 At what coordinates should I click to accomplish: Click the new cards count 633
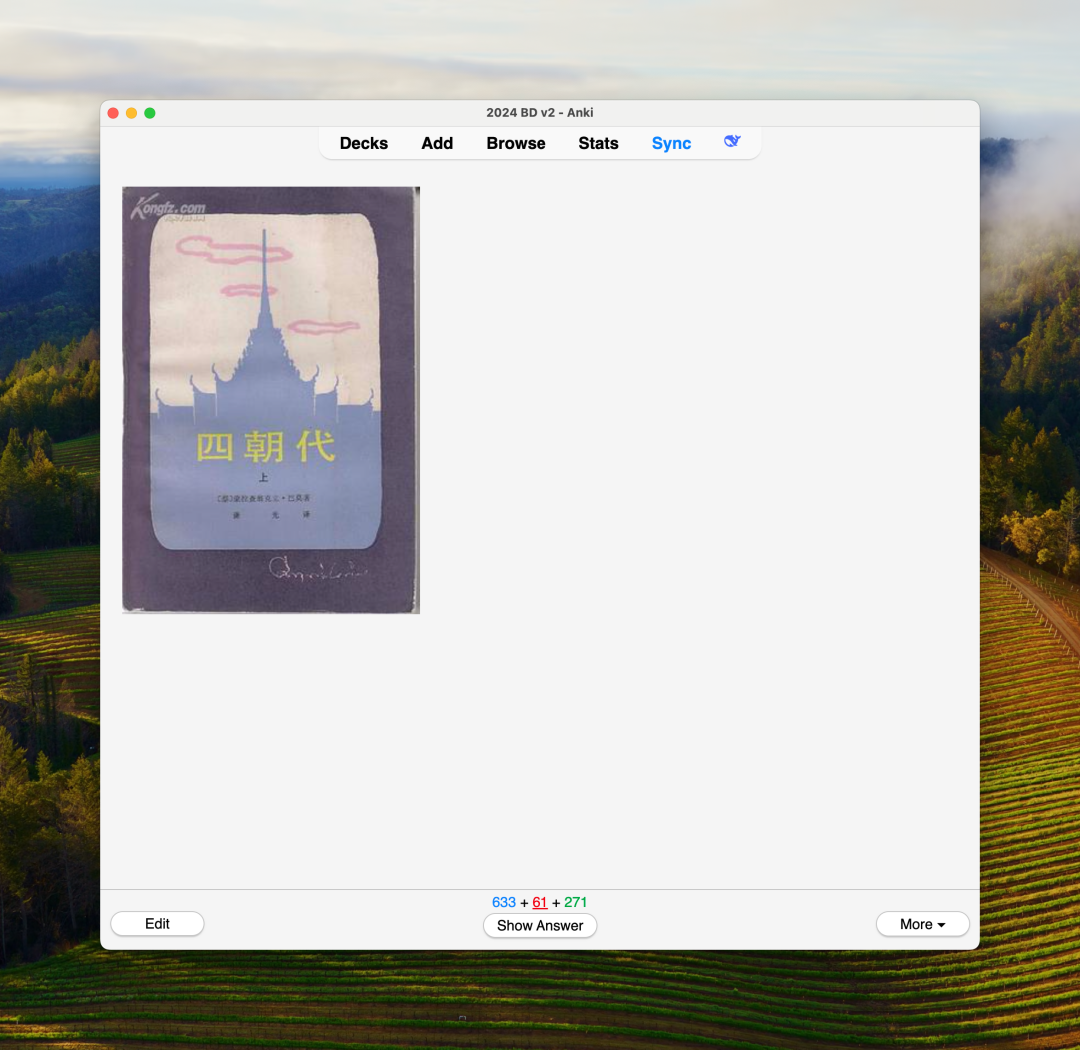(x=503, y=903)
